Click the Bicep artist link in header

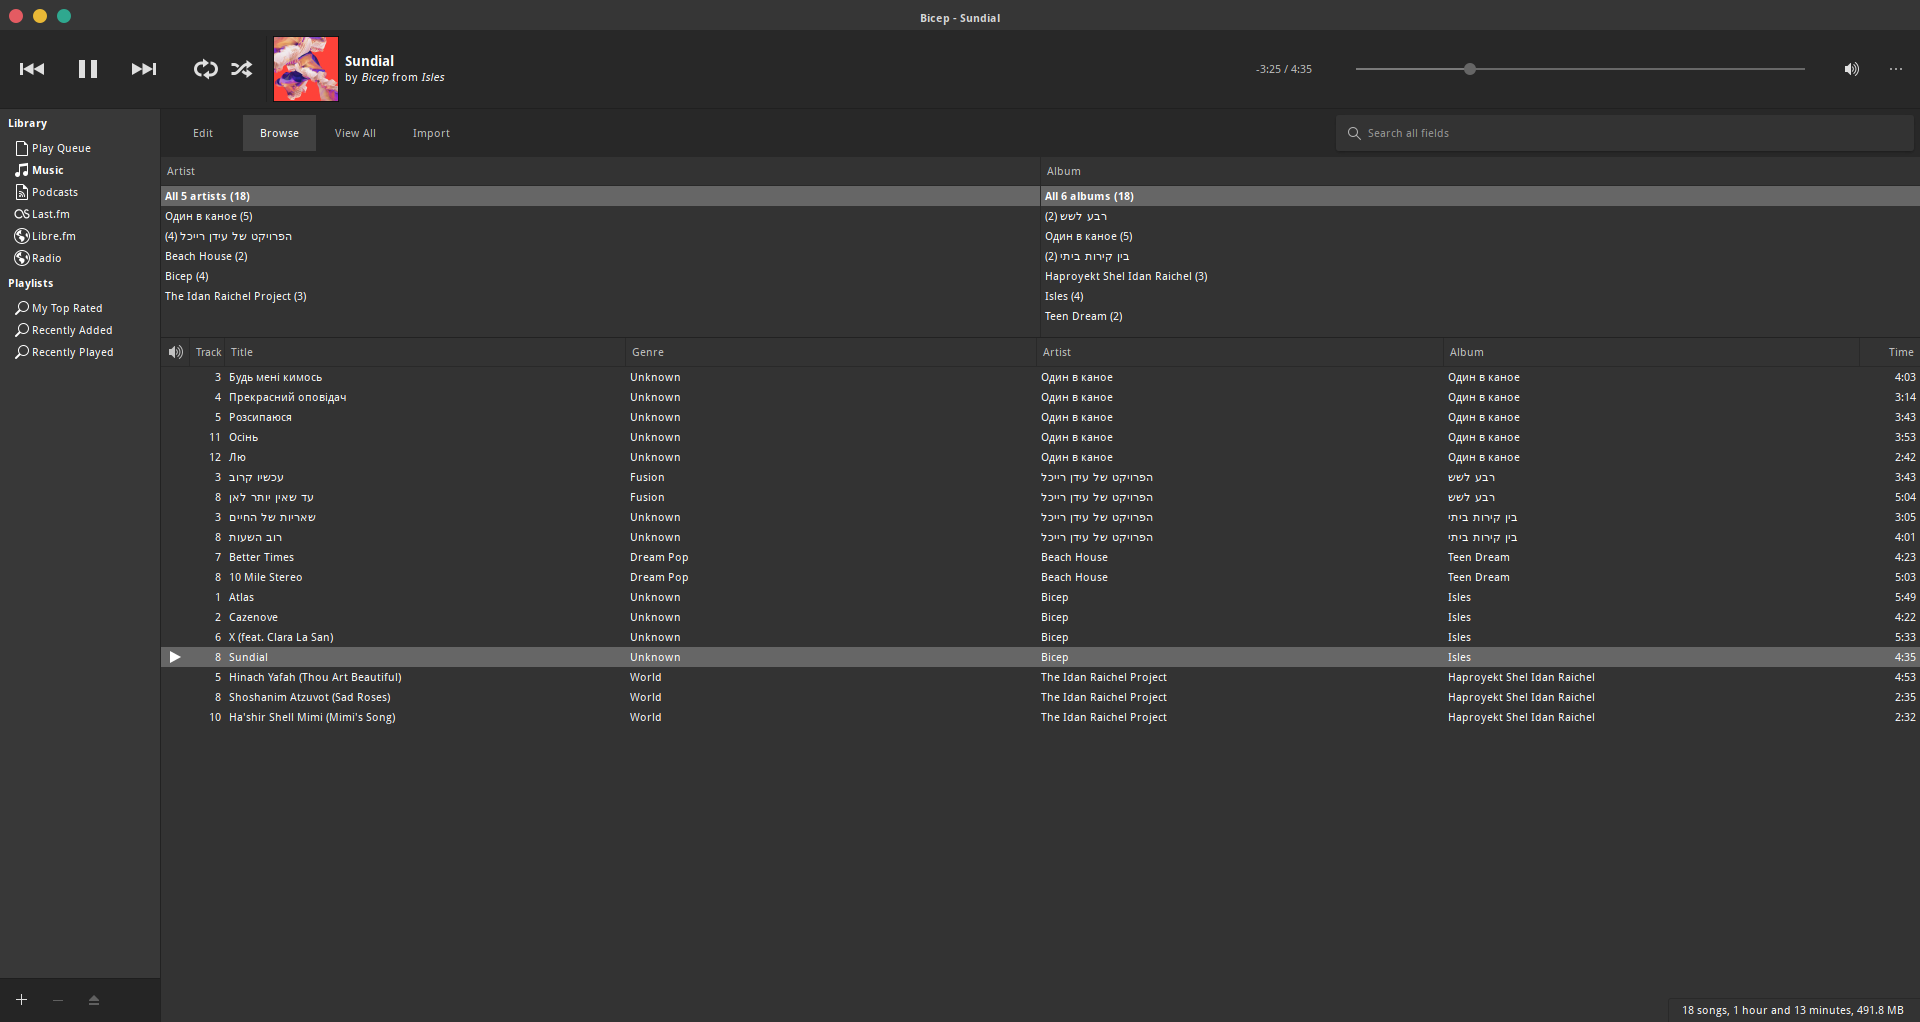click(x=375, y=77)
